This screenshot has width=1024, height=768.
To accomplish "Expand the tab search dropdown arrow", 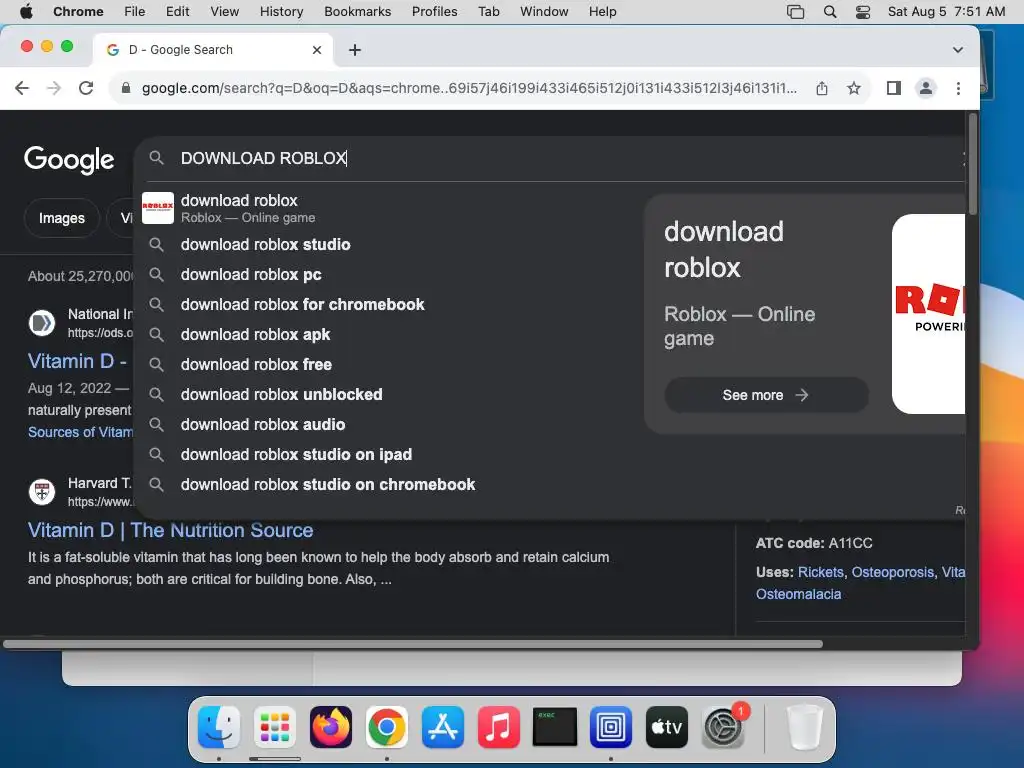I will pos(957,50).
